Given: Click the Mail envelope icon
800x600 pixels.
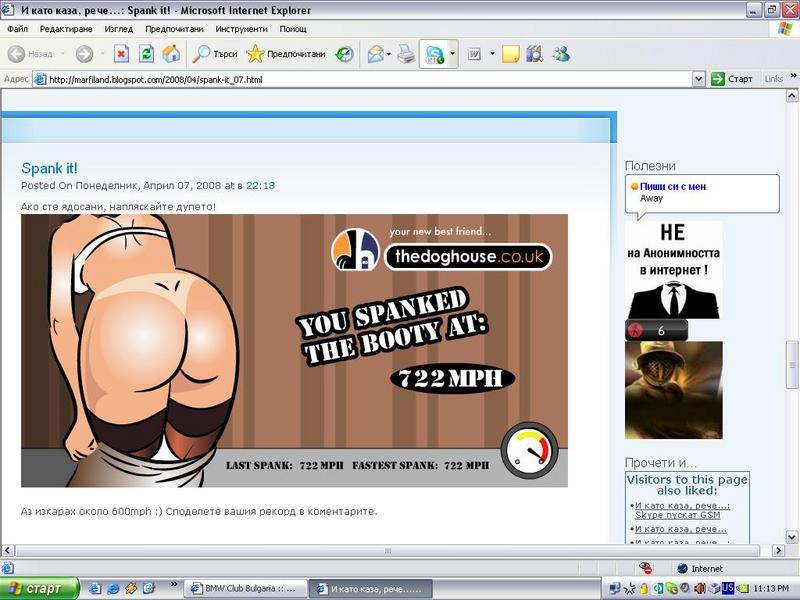Looking at the screenshot, I should (x=375, y=54).
